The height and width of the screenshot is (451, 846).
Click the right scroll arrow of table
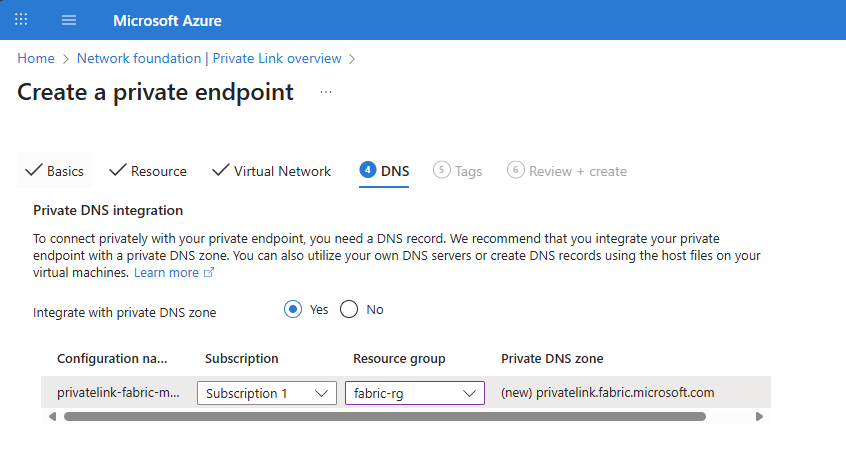pos(759,416)
